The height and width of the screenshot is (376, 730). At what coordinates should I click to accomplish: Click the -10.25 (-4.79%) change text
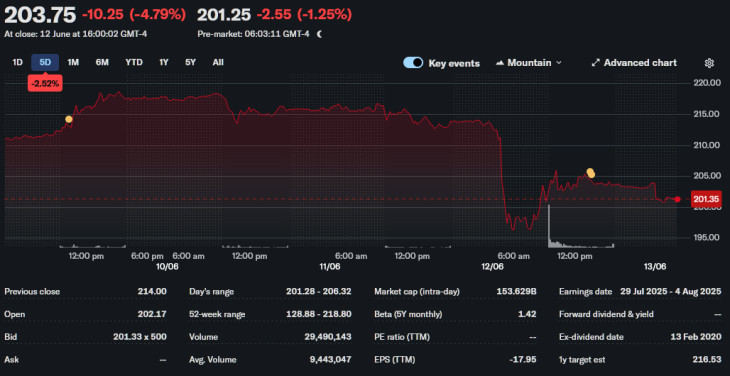pyautogui.click(x=134, y=15)
